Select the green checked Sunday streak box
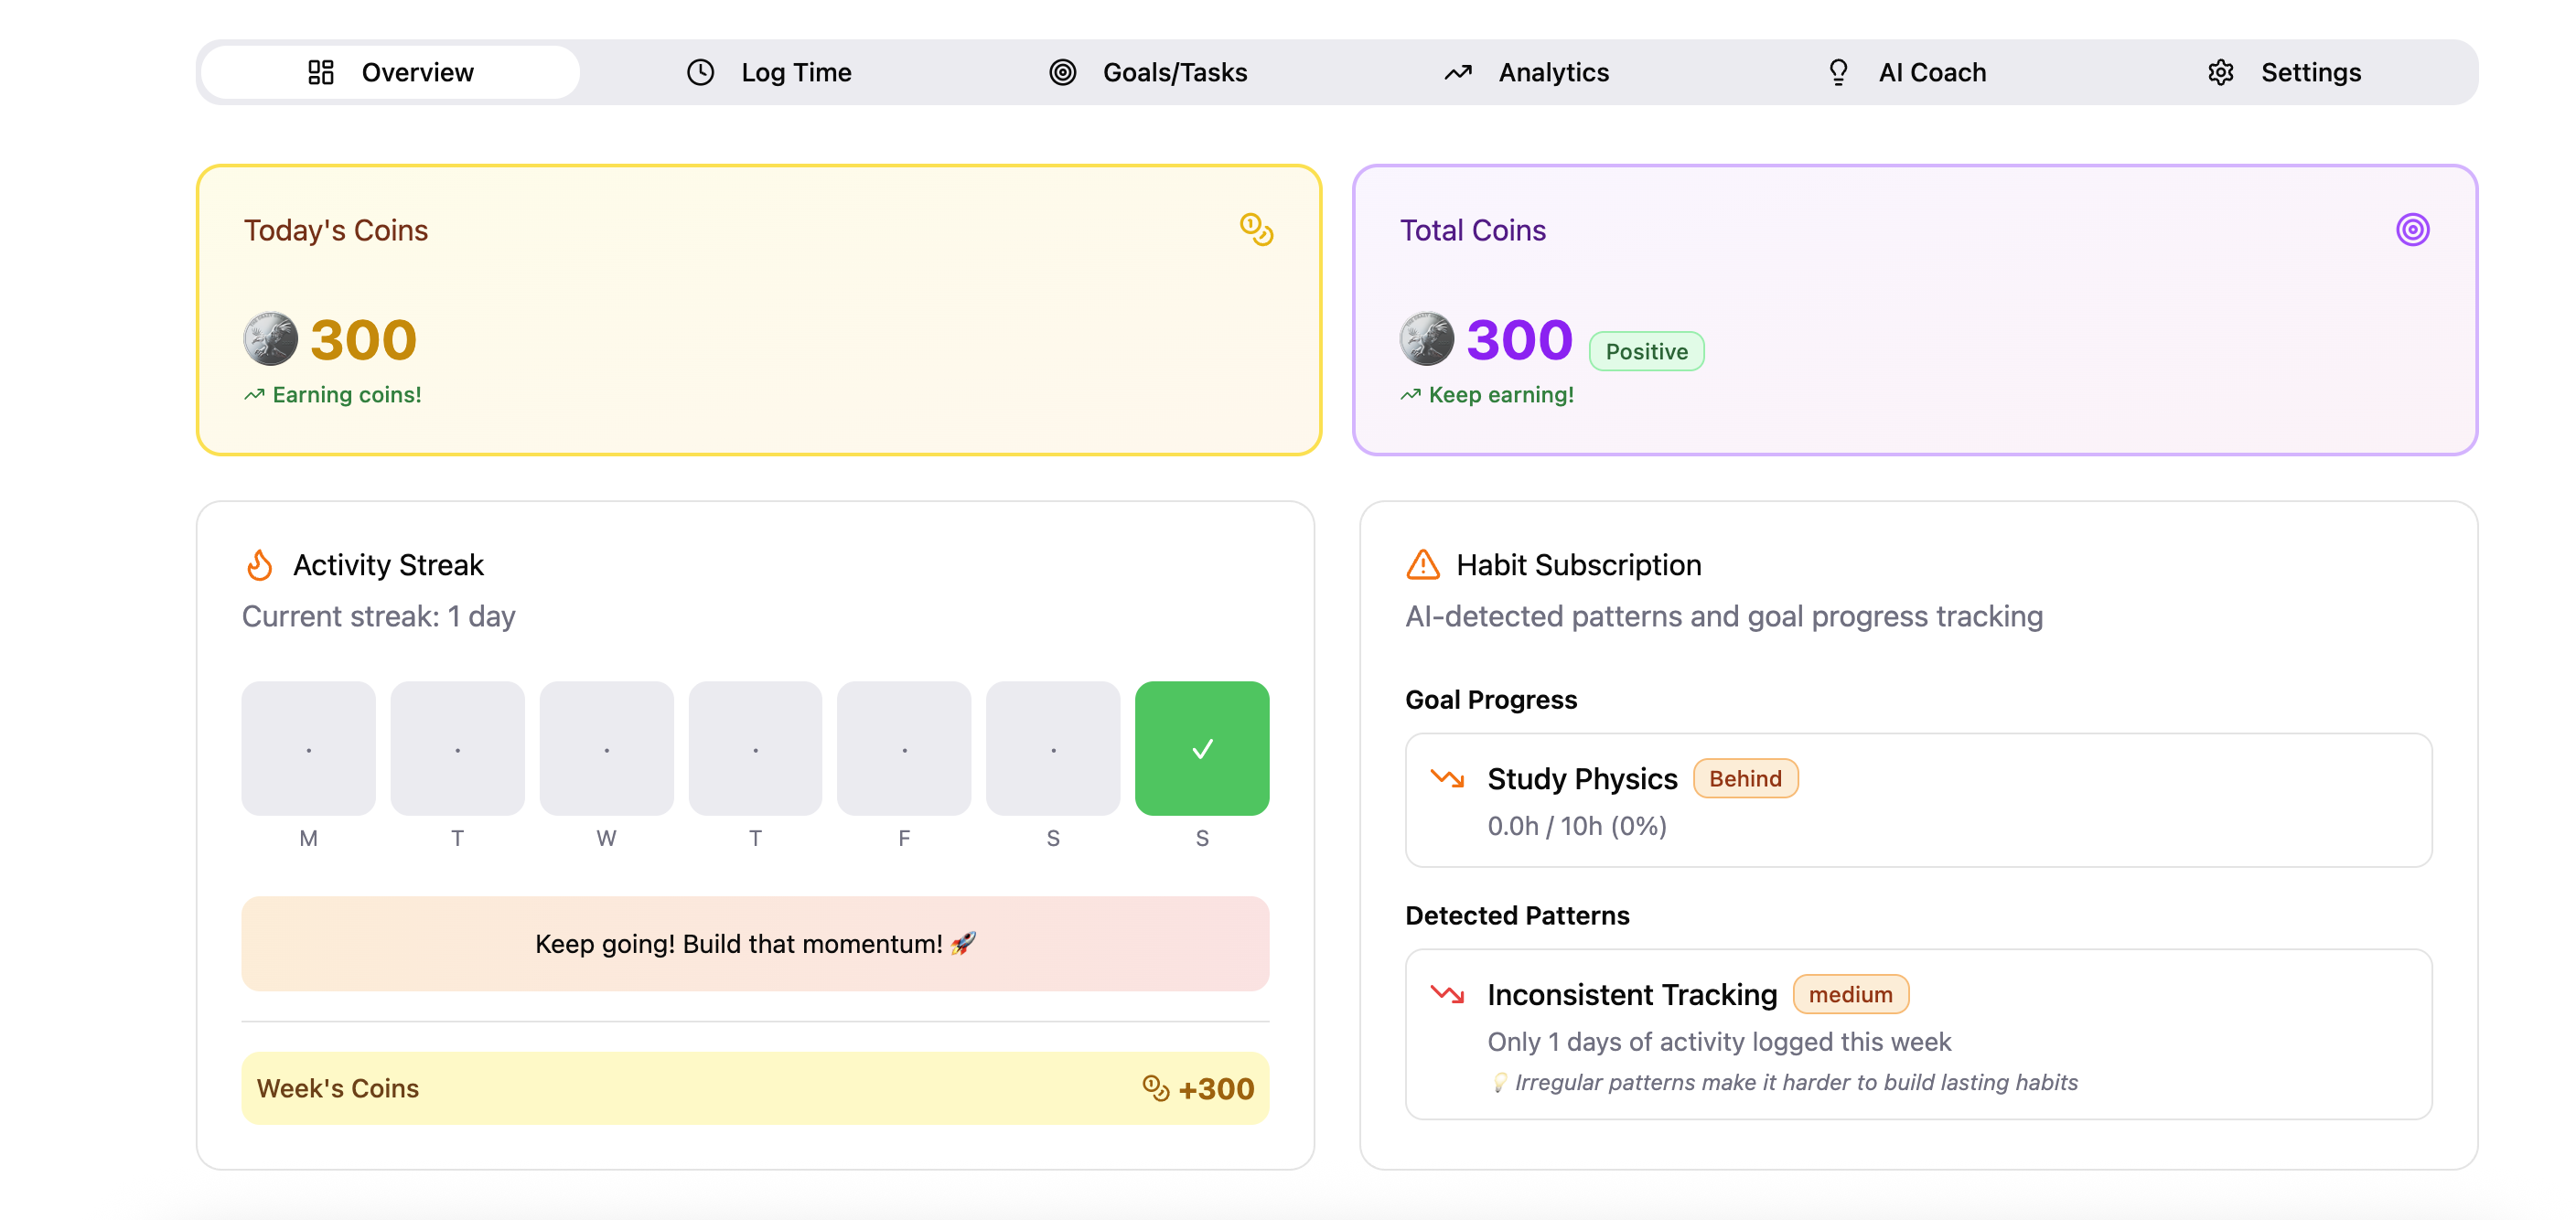Screen dimensions: 2576x1220 click(x=1202, y=748)
